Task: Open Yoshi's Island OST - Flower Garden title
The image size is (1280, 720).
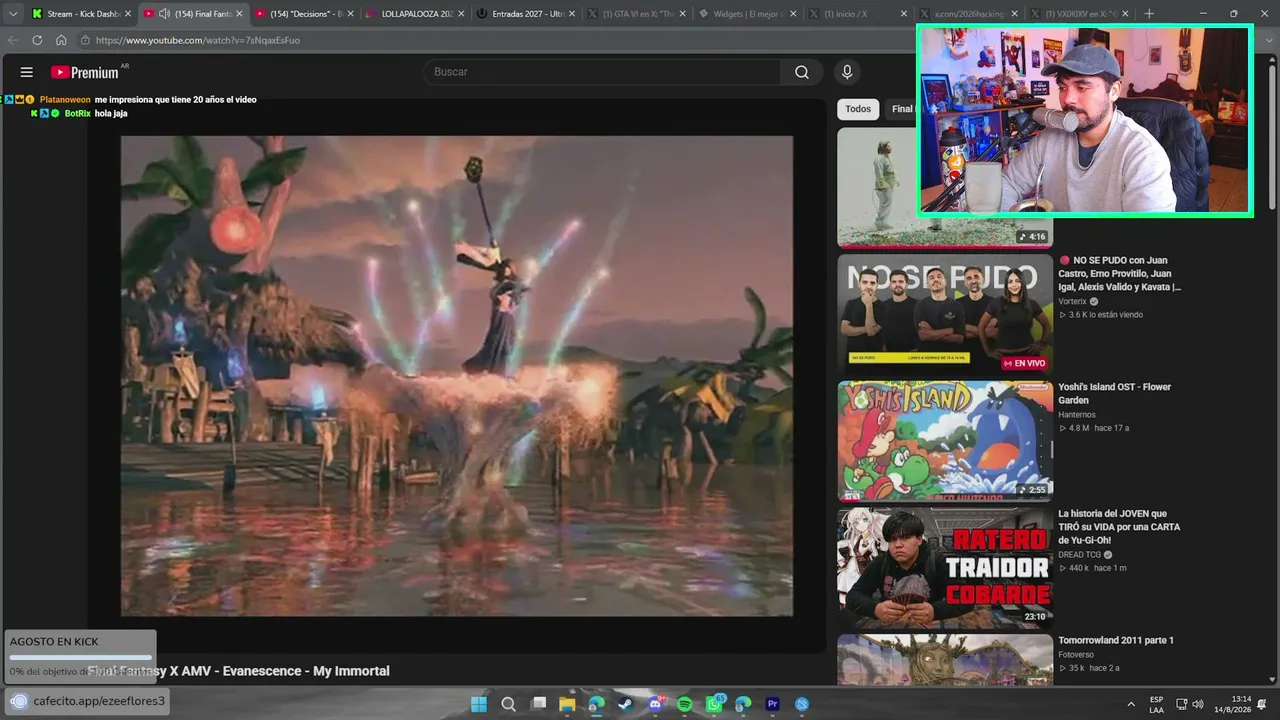Action: [x=1114, y=393]
